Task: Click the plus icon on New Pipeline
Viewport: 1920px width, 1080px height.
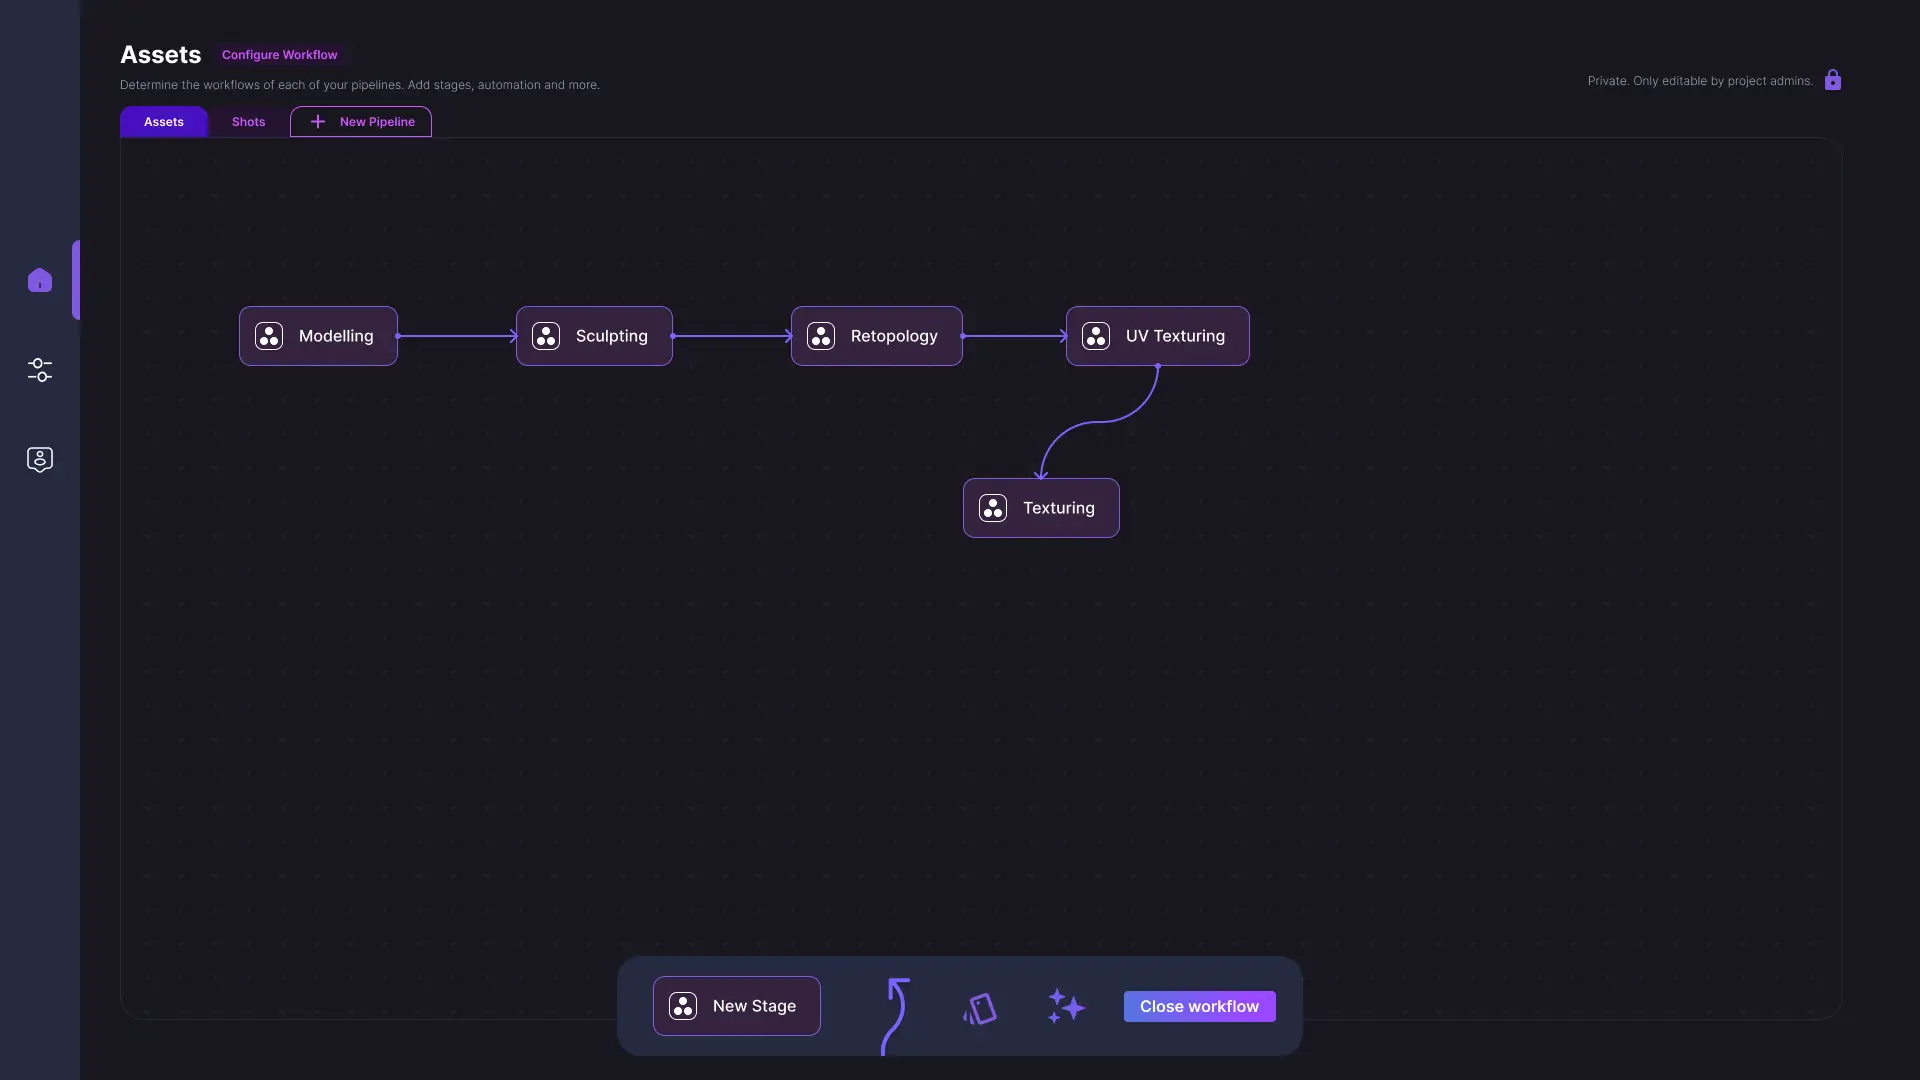Action: click(x=318, y=122)
